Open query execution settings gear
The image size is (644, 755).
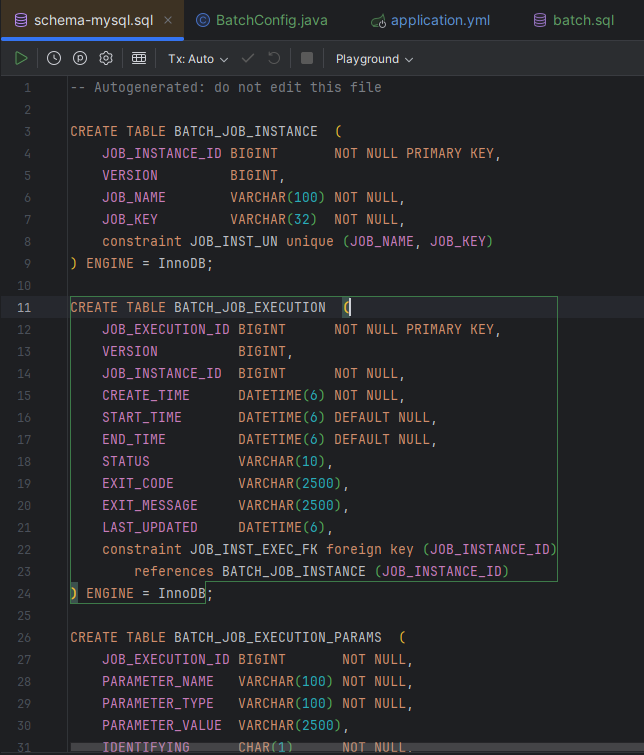pyautogui.click(x=106, y=59)
